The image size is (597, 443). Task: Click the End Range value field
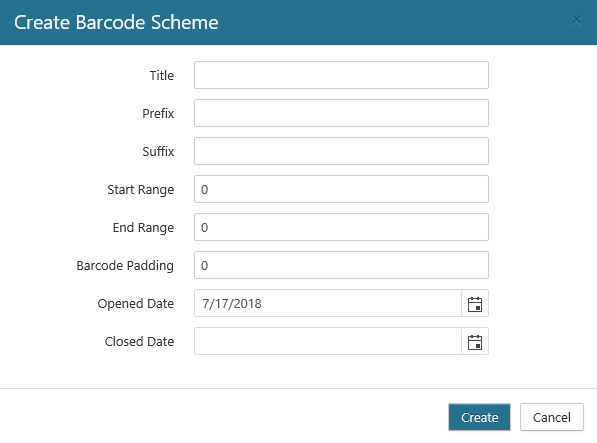point(341,227)
